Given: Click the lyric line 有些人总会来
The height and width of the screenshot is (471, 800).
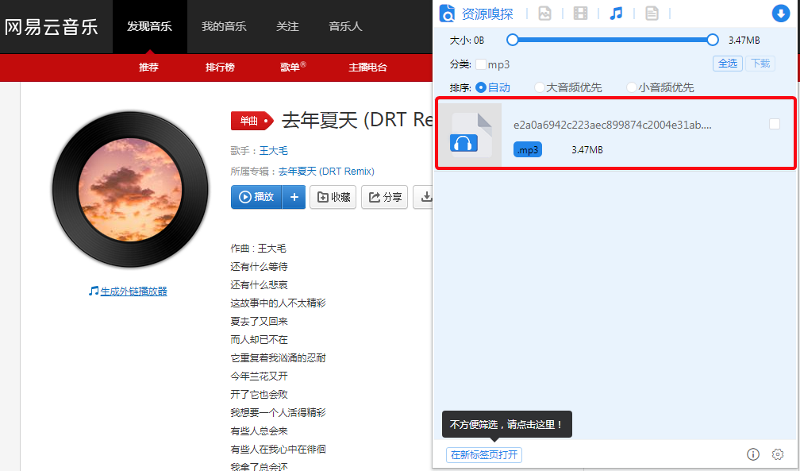Looking at the screenshot, I should pyautogui.click(x=259, y=431).
